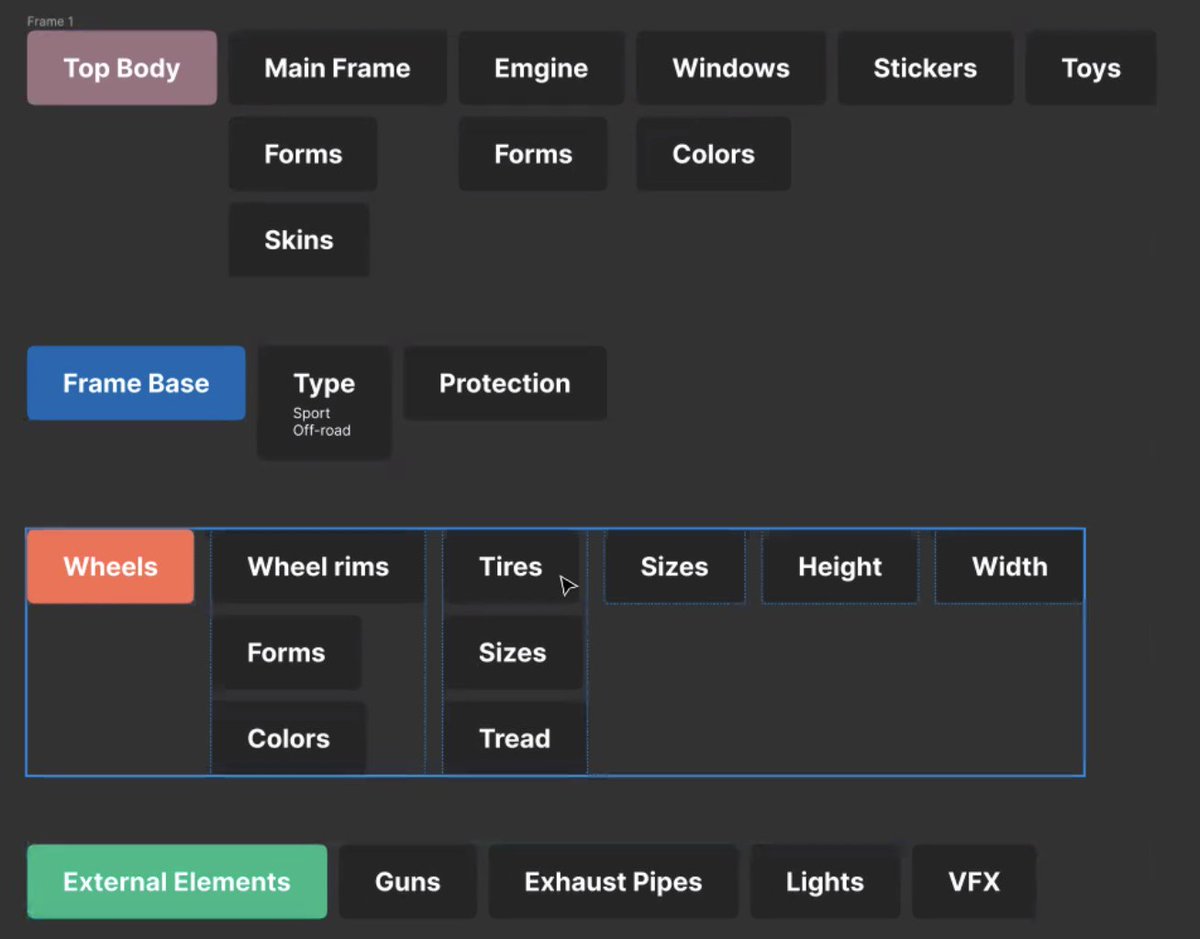Select the Toys block
The image size is (1200, 939).
1091,68
